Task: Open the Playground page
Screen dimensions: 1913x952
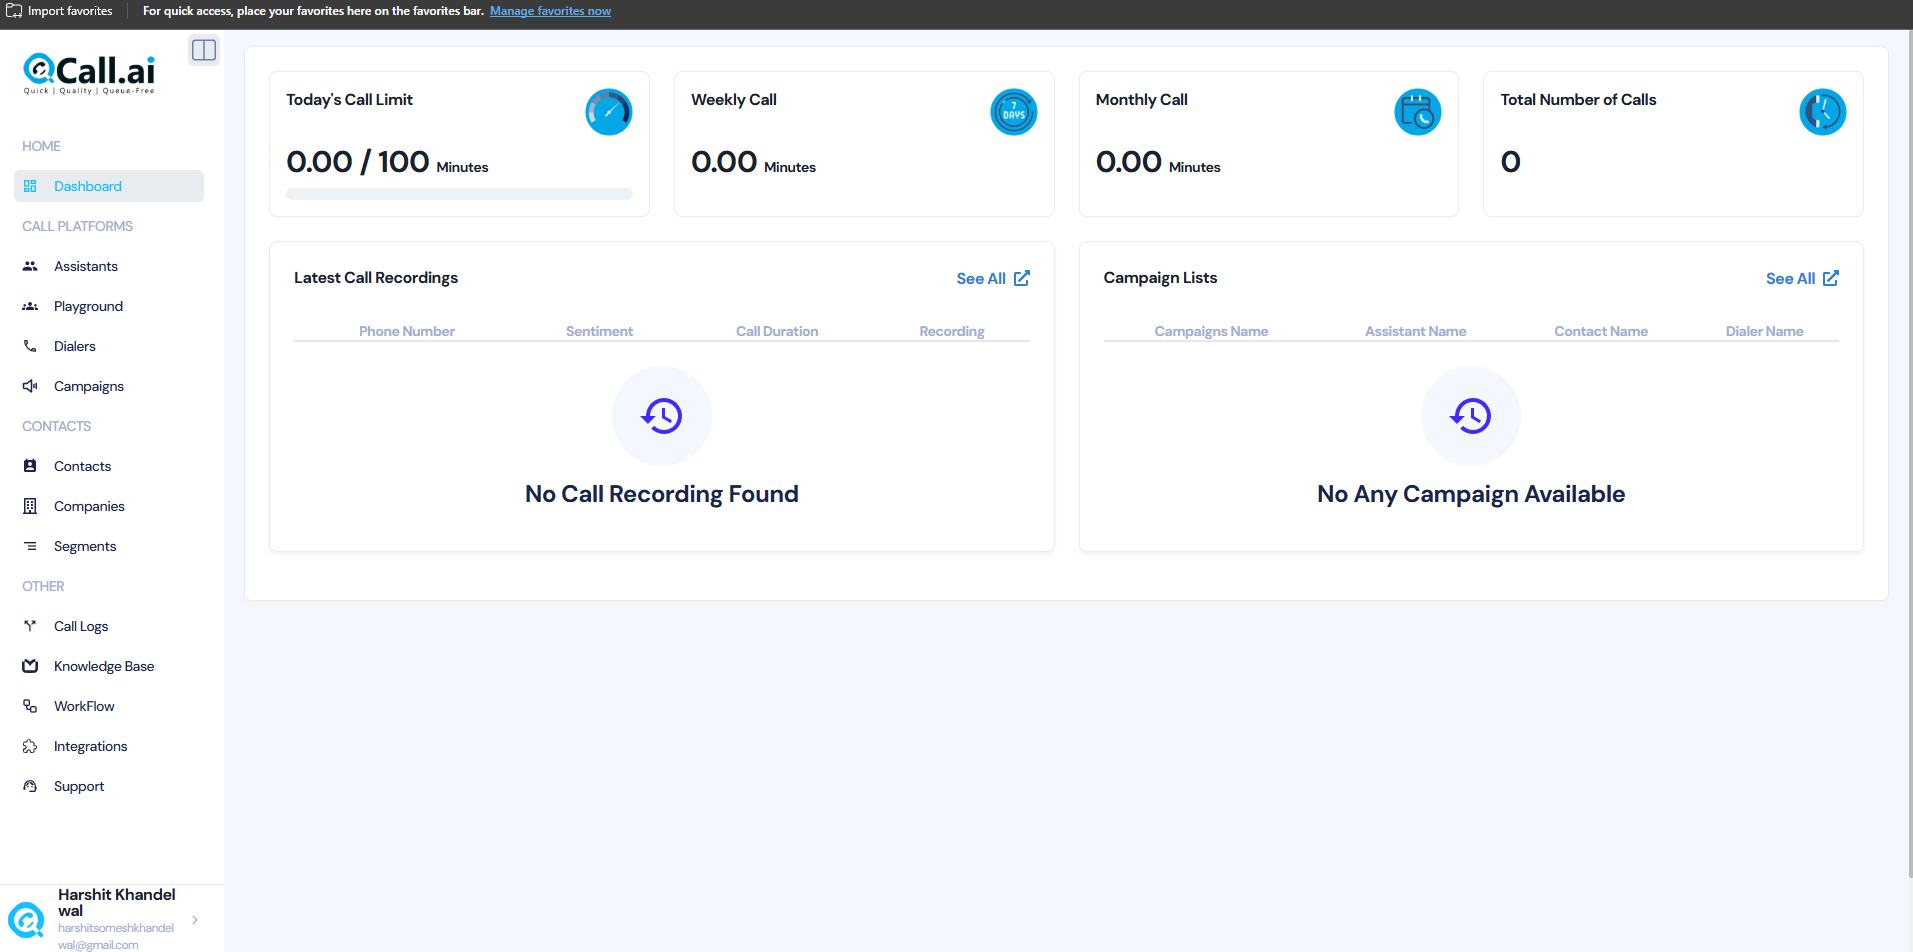Action: 88,306
